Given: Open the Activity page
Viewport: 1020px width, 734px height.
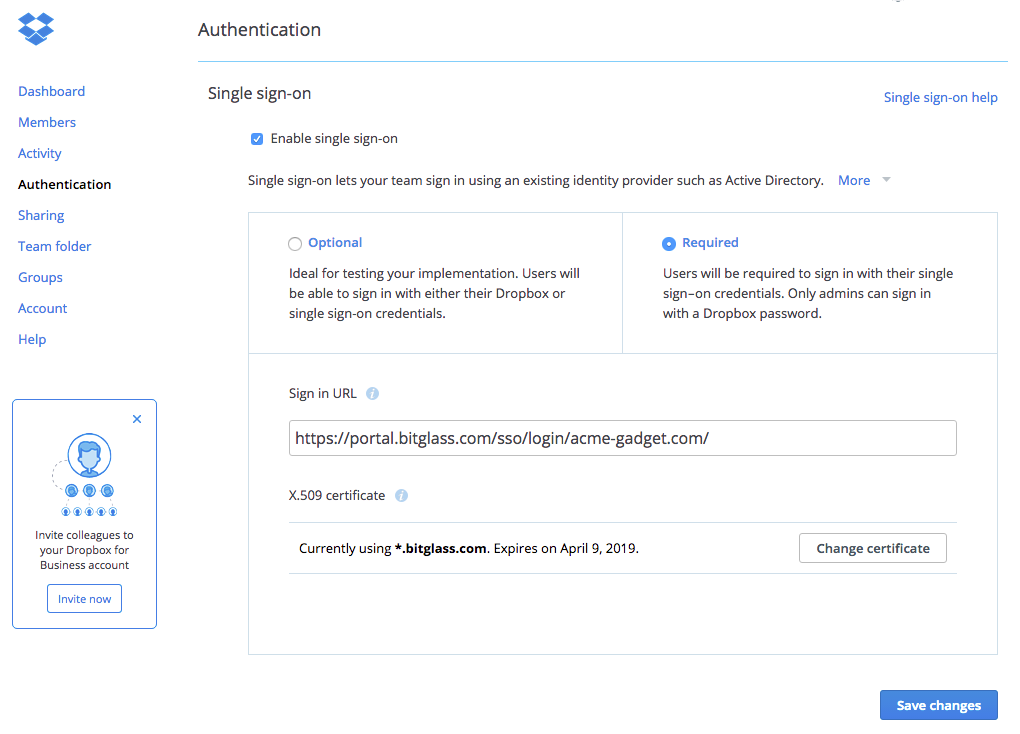Looking at the screenshot, I should pos(39,153).
